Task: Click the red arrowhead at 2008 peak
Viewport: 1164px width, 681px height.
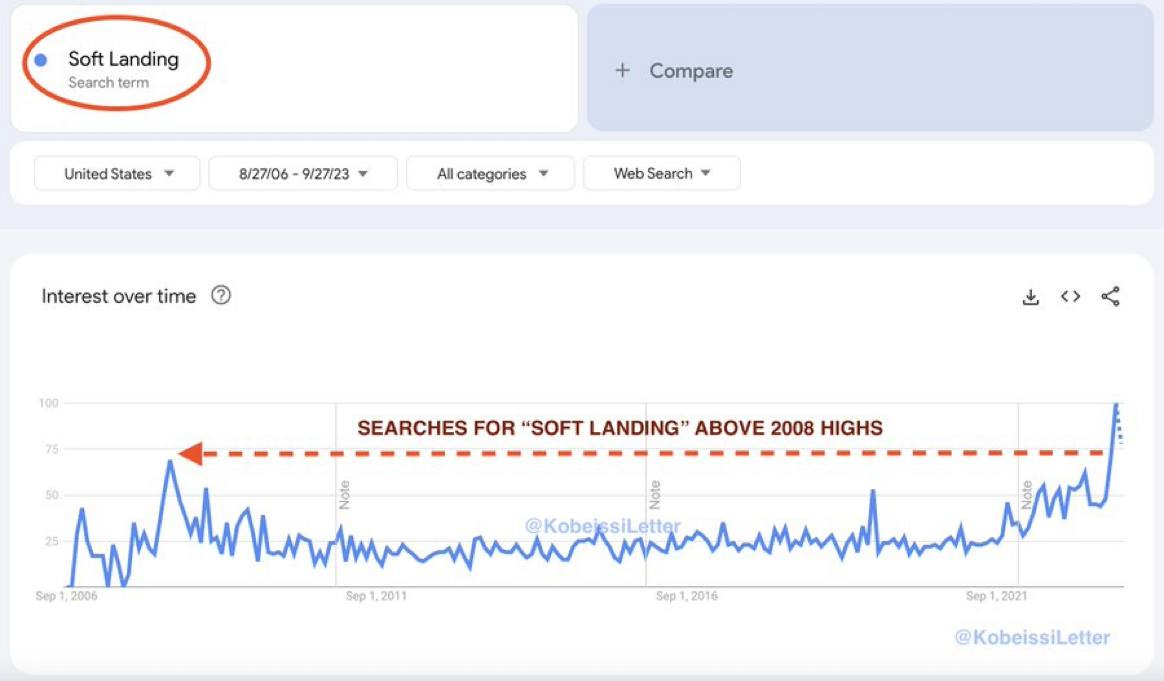Action: (x=190, y=454)
